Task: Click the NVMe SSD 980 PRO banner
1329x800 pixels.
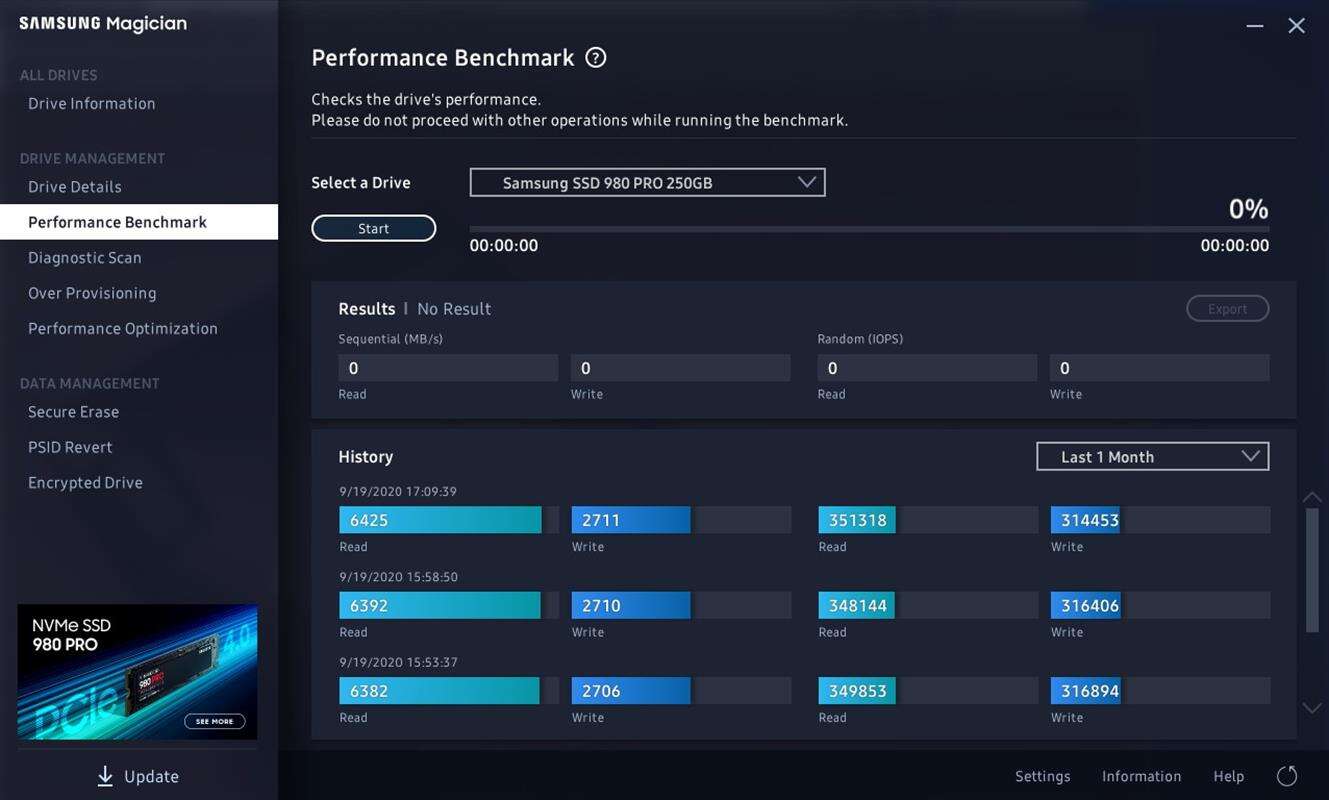Action: [137, 671]
